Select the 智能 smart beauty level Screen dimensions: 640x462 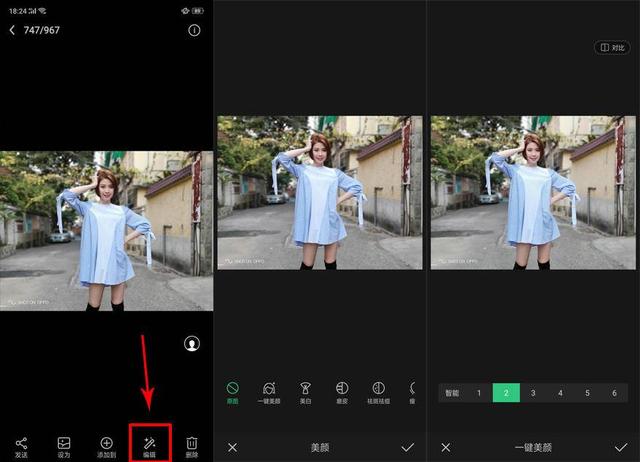[x=452, y=393]
